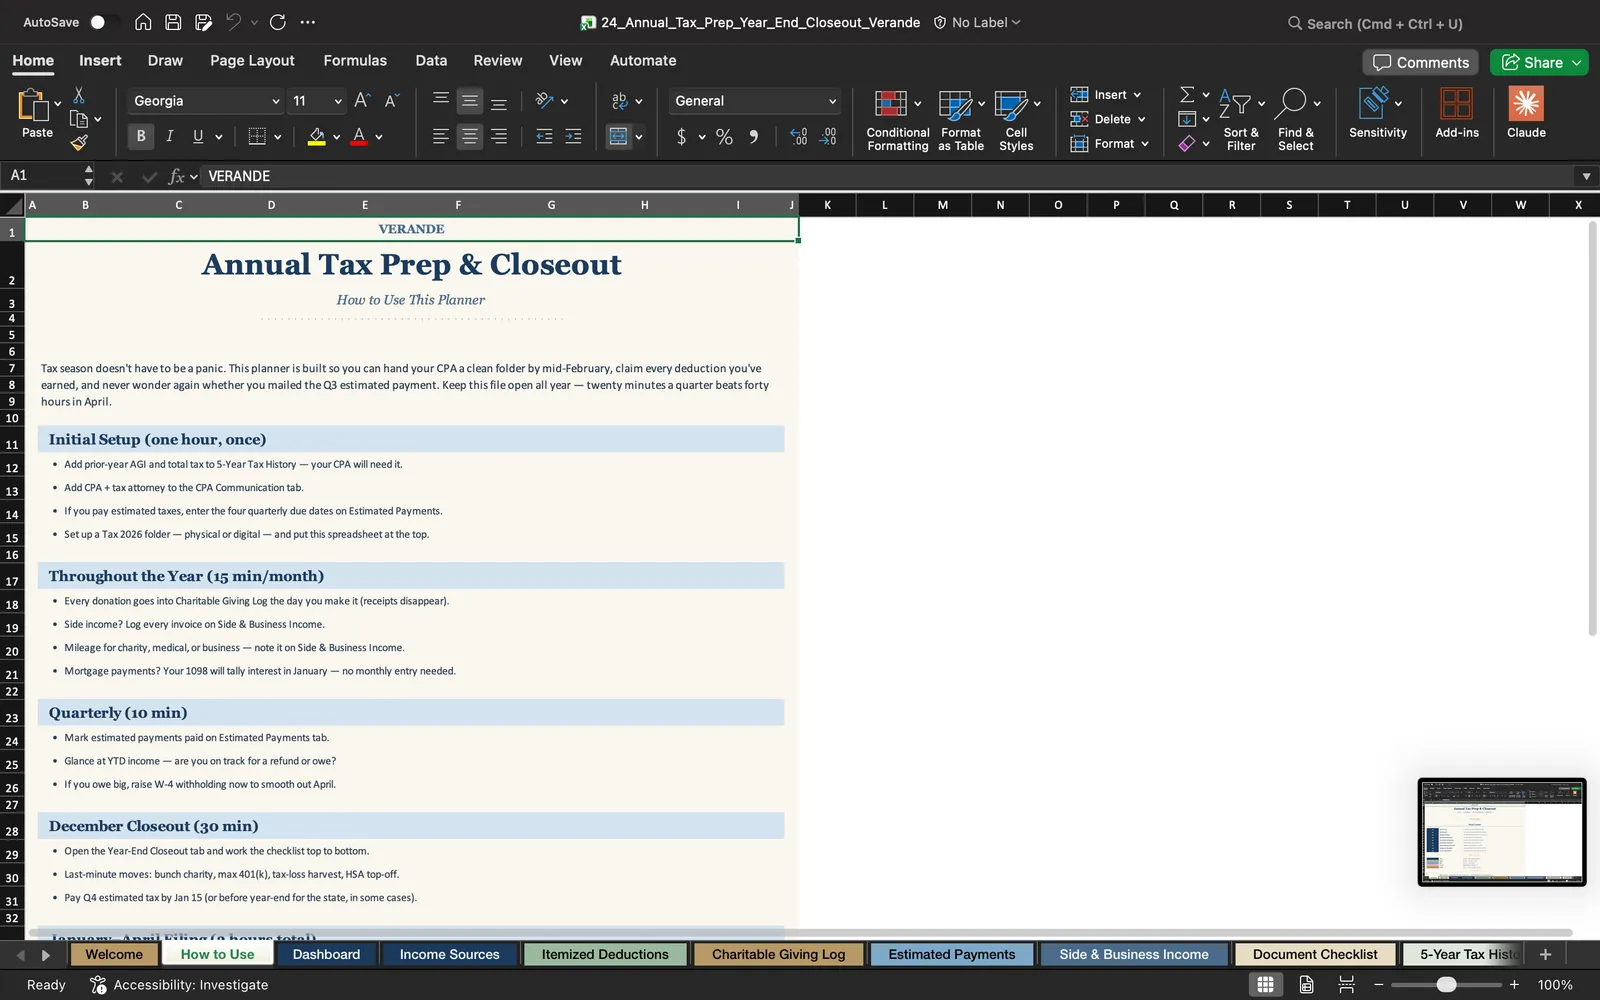
Task: Open the font size 11 dropdown
Action: [x=338, y=101]
